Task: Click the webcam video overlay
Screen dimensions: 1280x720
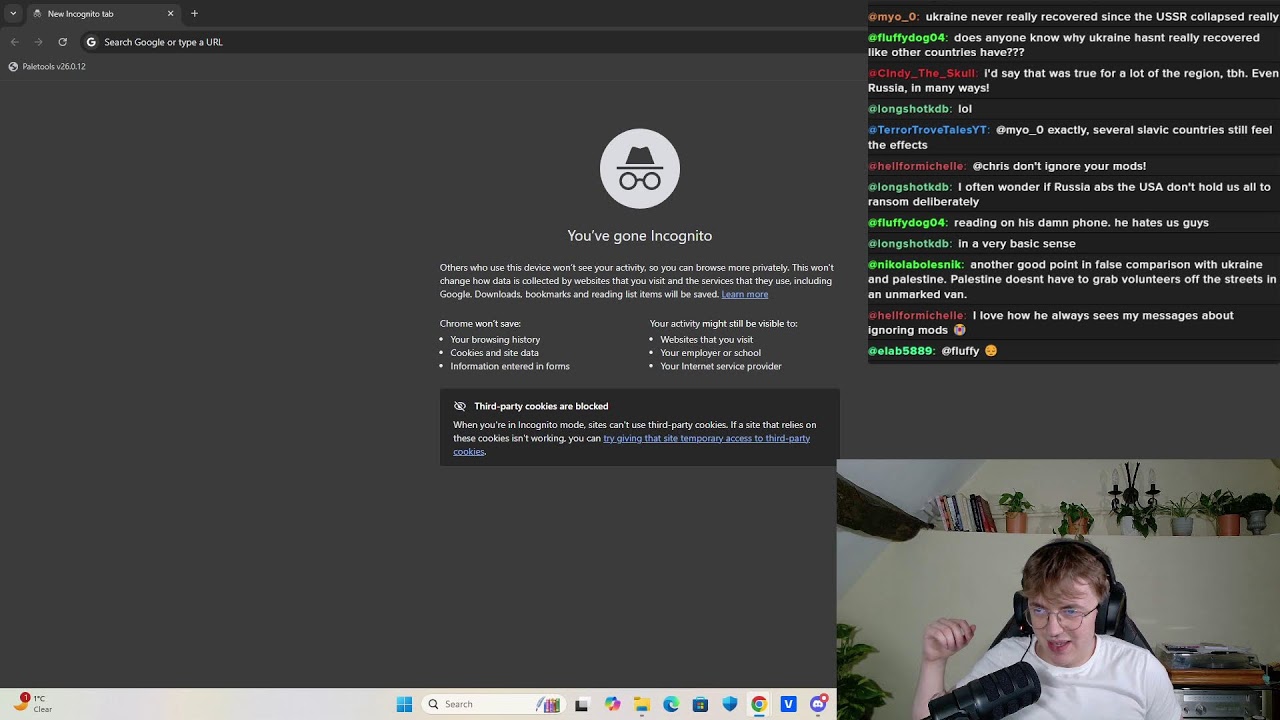Action: coord(1058,590)
